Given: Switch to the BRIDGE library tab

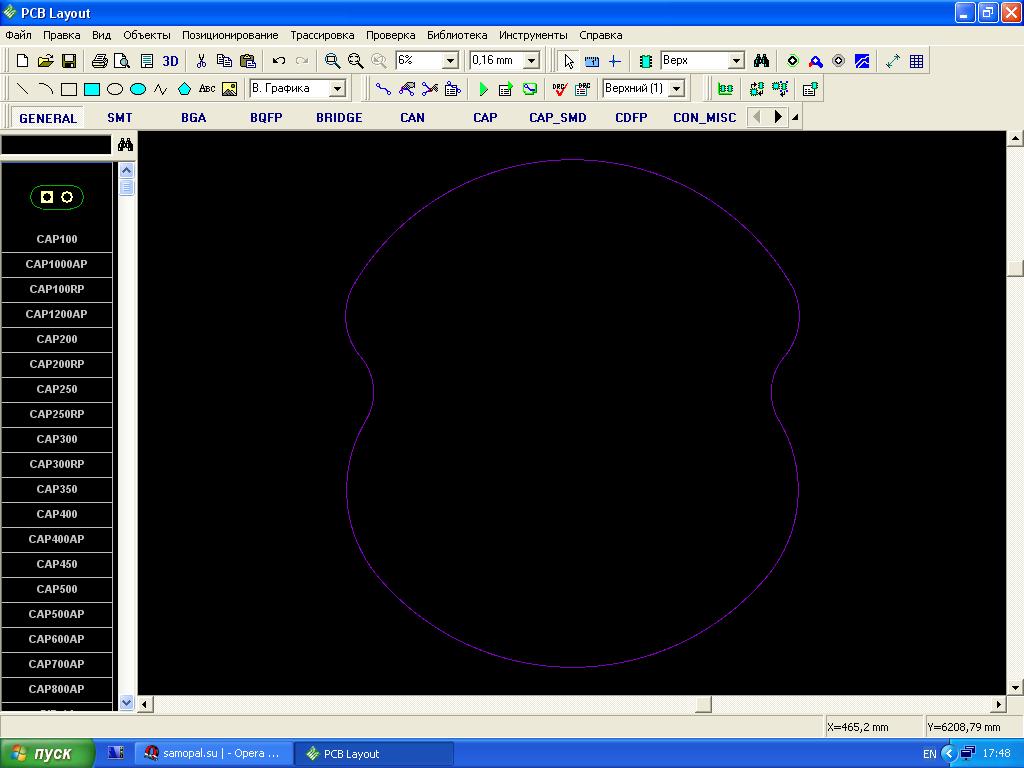Looking at the screenshot, I should tap(339, 117).
